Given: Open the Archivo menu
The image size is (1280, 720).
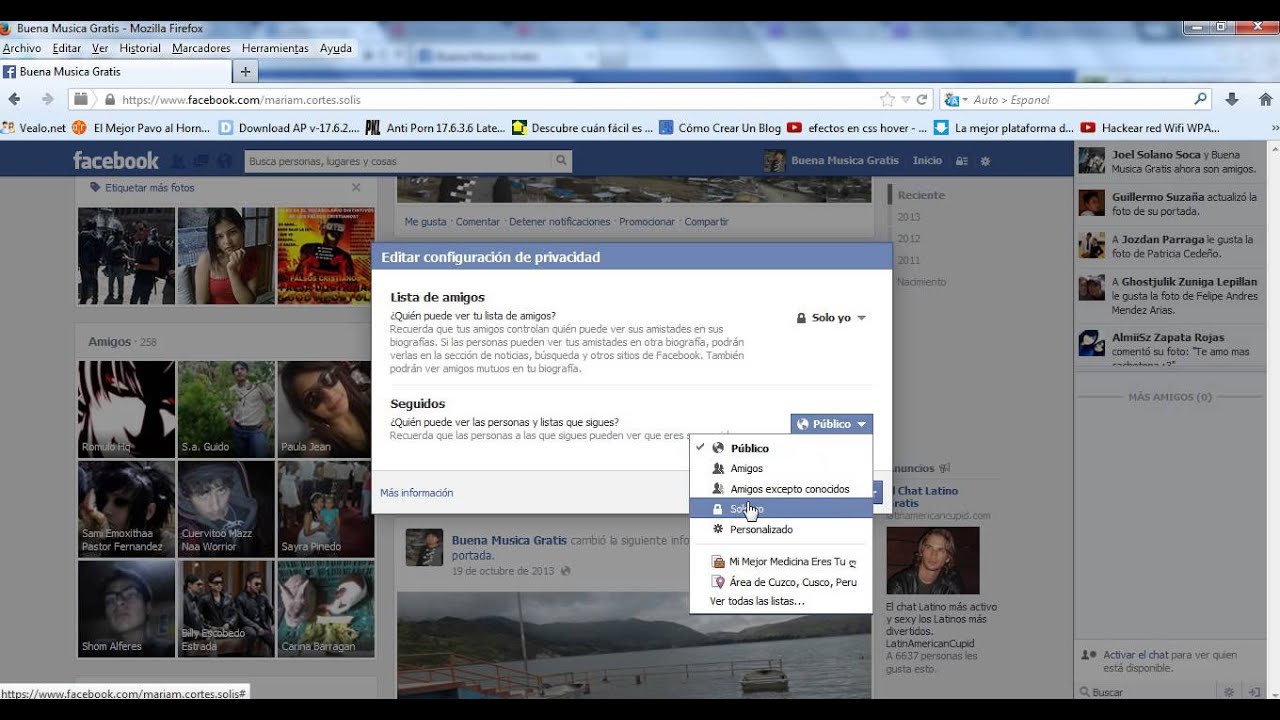Looking at the screenshot, I should click(22, 48).
